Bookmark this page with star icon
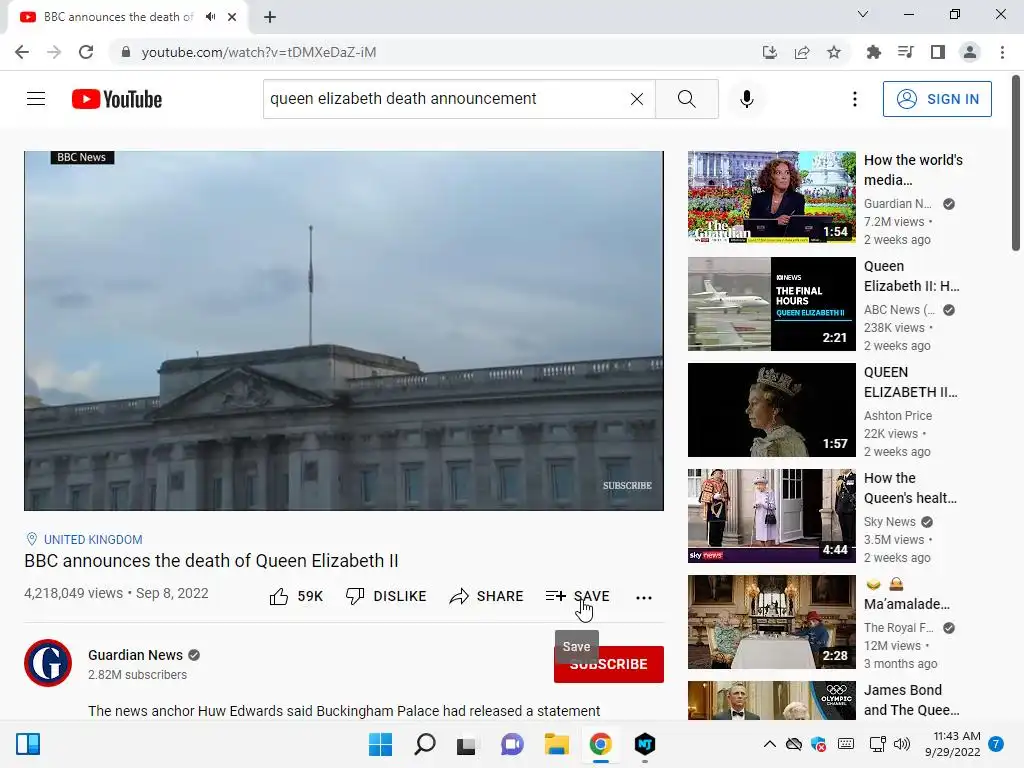1024x768 pixels. (834, 52)
